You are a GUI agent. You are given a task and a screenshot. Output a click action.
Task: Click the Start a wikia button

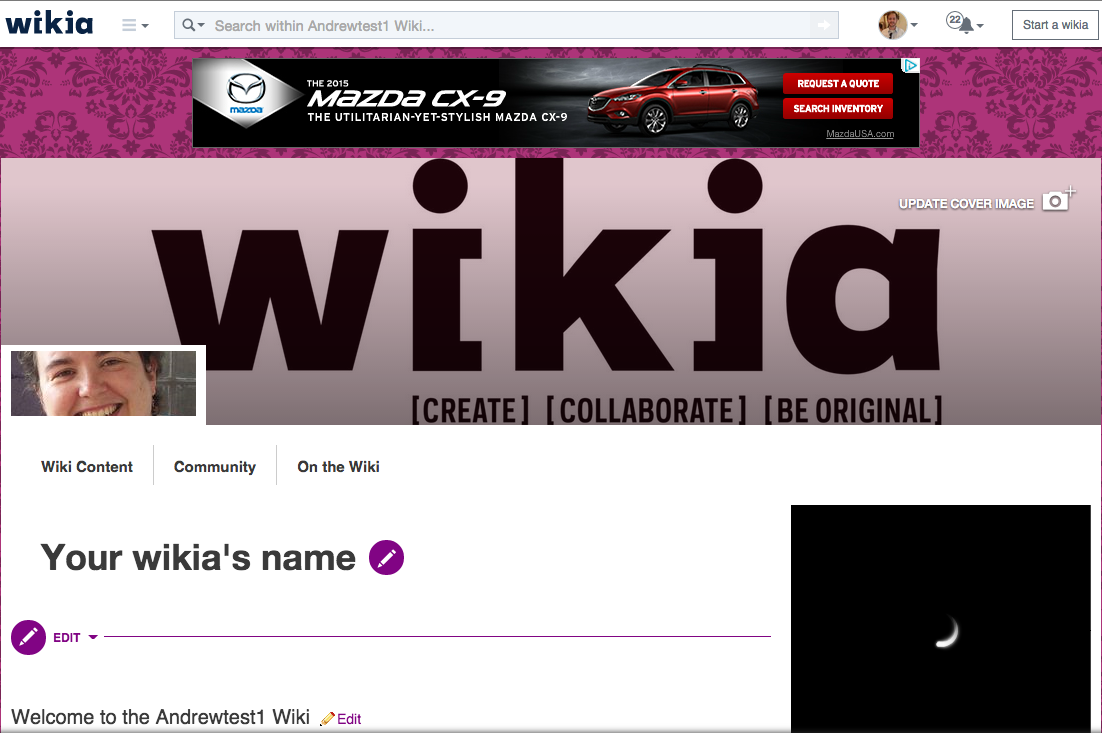pyautogui.click(x=1055, y=25)
